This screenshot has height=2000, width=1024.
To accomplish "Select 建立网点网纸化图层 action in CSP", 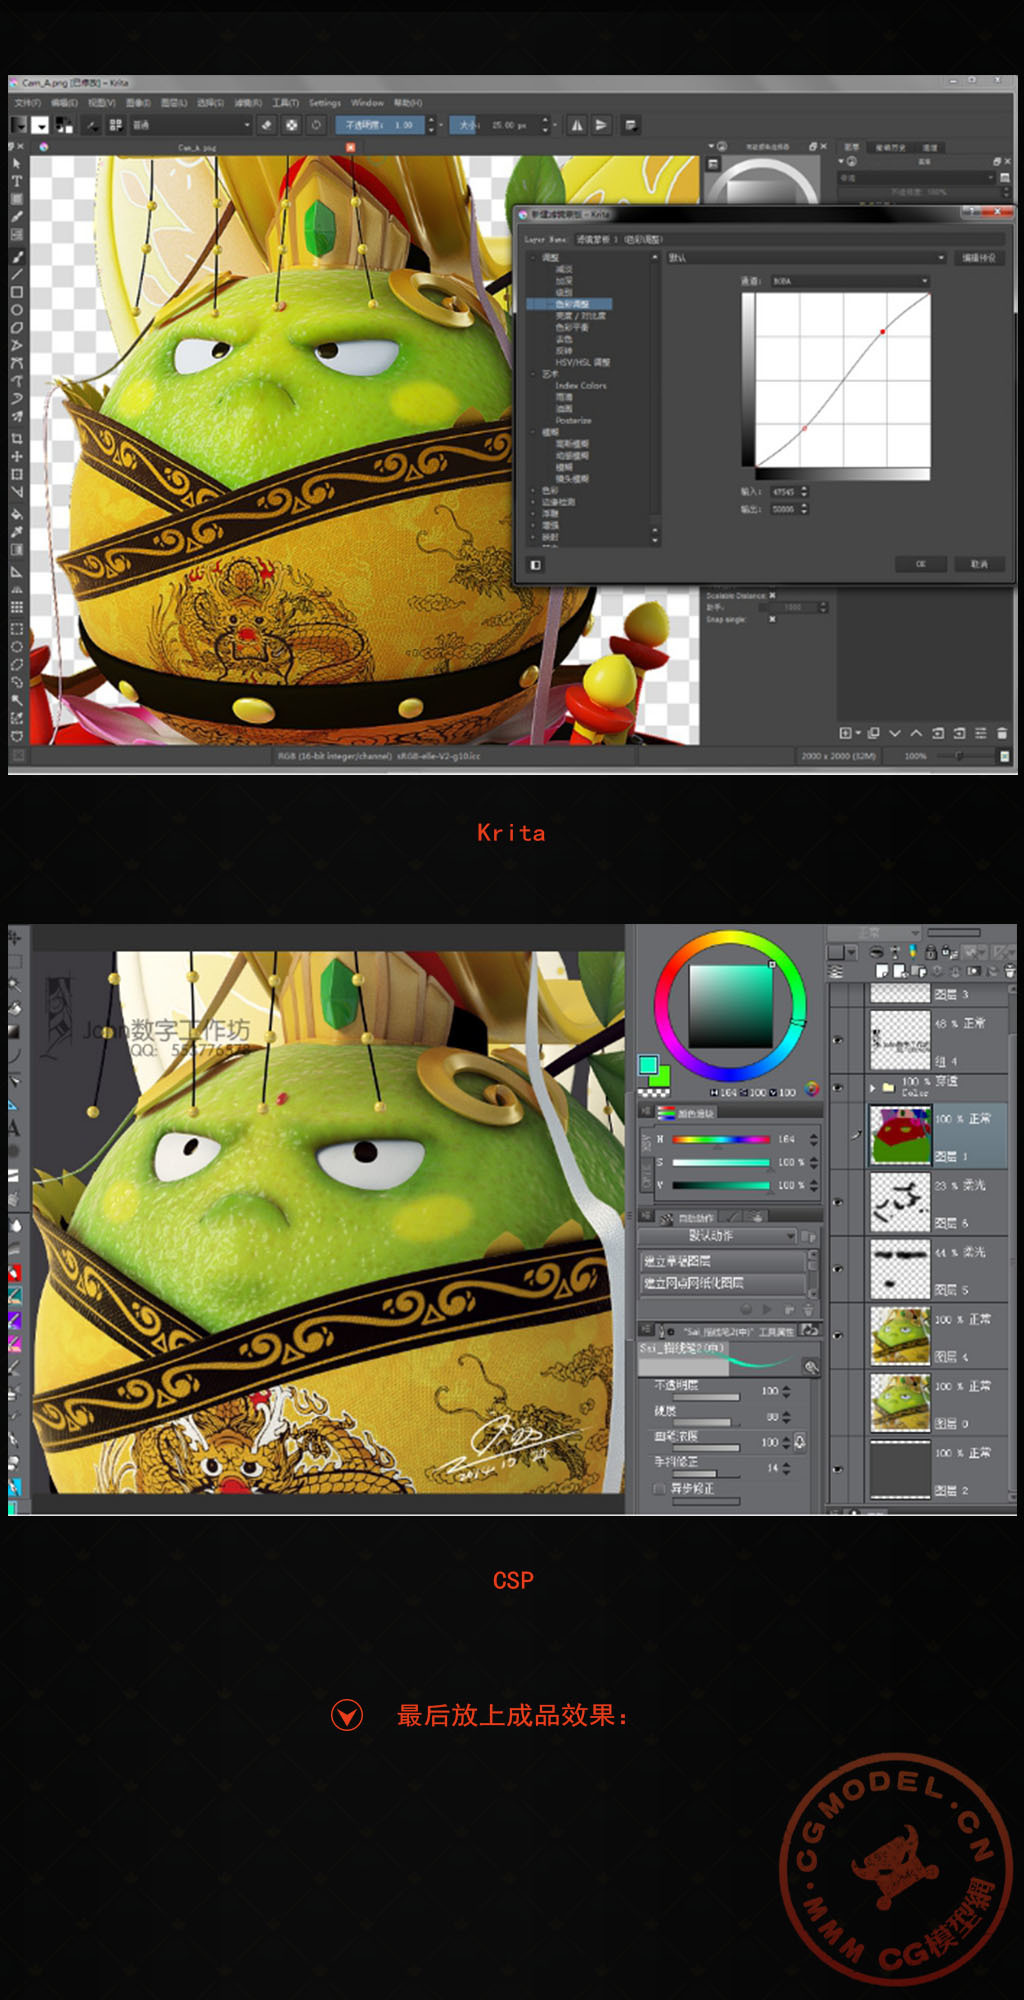I will tap(722, 1283).
